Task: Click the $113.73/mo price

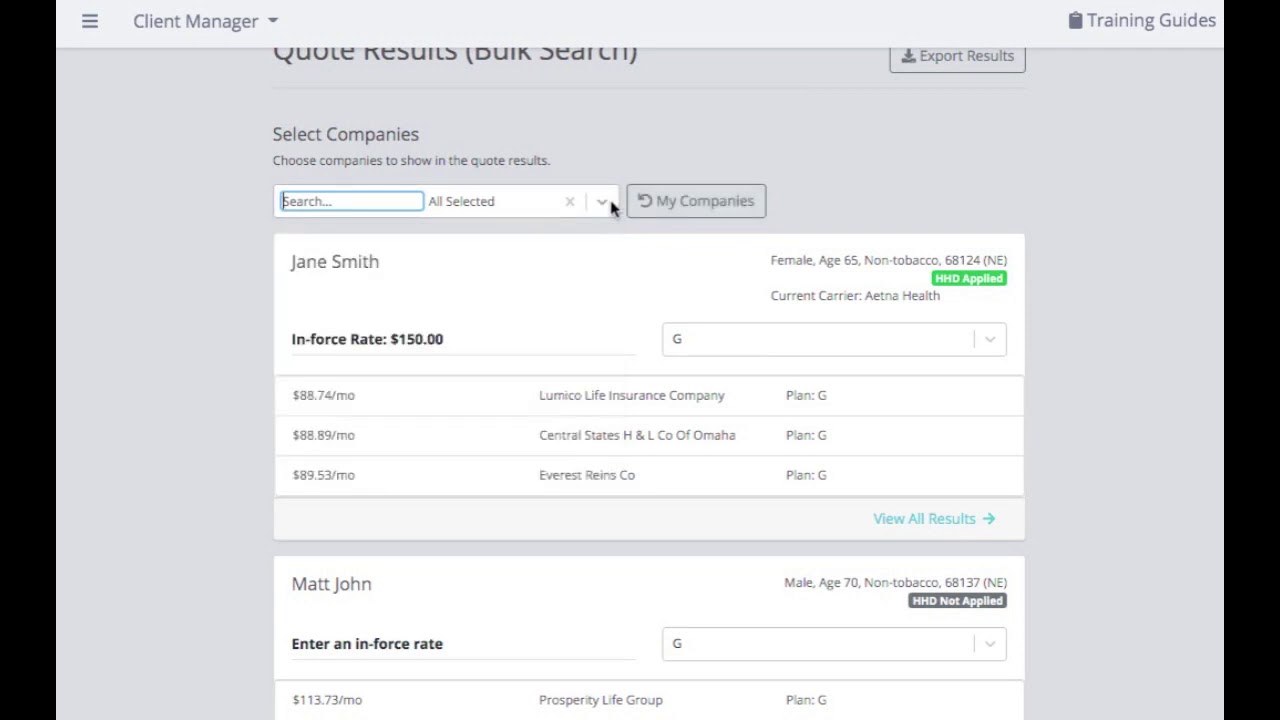Action: pos(327,700)
